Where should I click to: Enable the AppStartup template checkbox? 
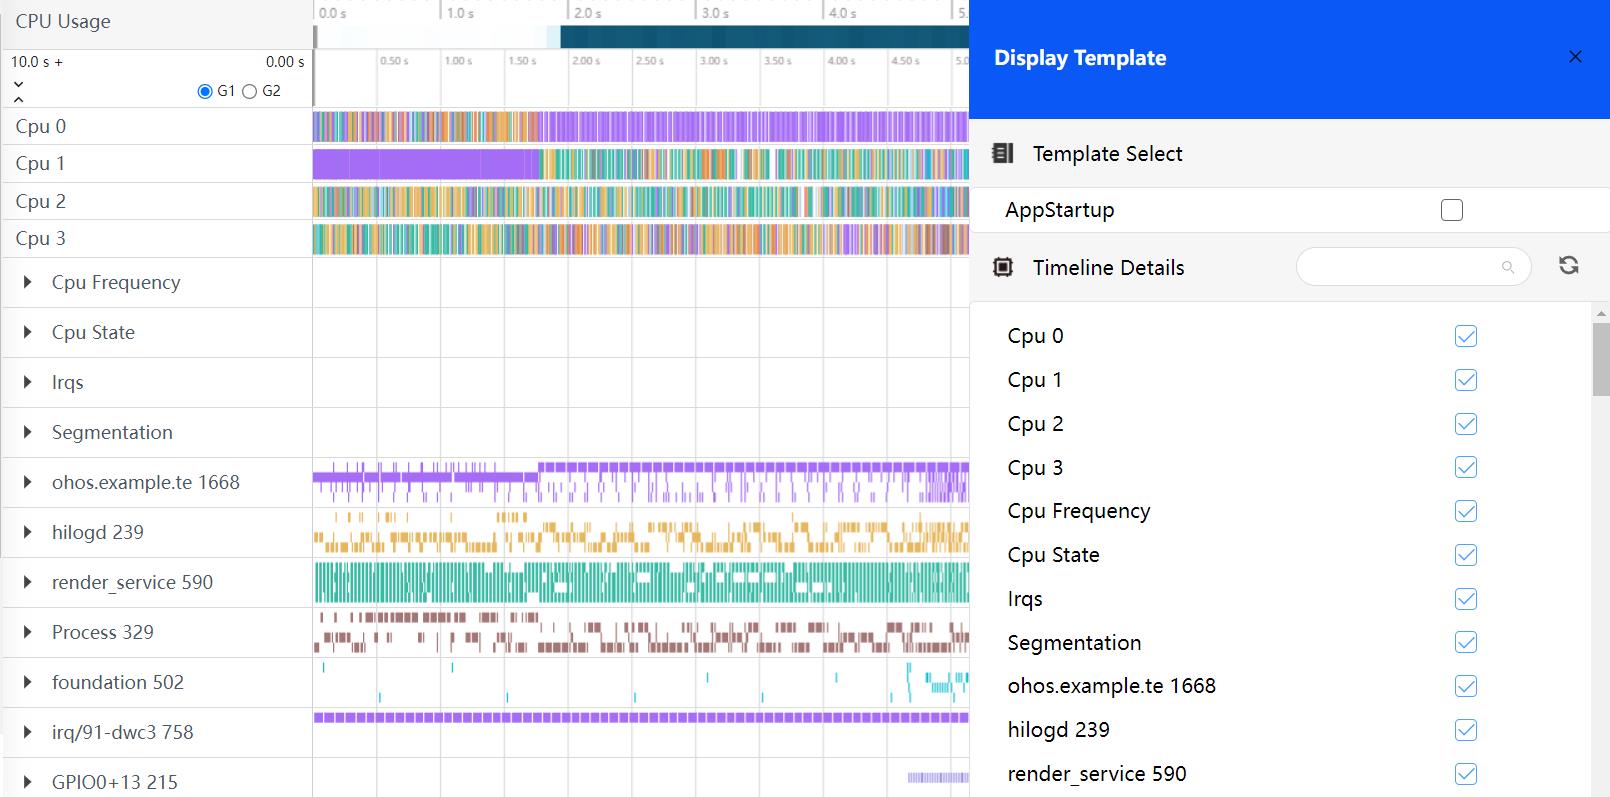tap(1451, 210)
